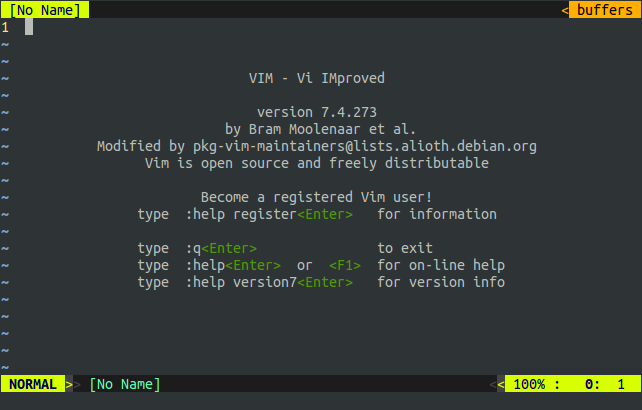
Task: Select the [No Name] buffer tab
Action: (x=45, y=10)
